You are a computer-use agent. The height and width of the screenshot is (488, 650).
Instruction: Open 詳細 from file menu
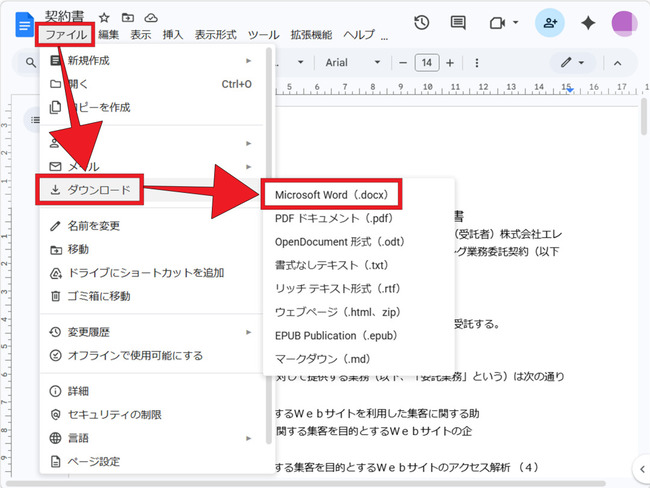(x=152, y=391)
